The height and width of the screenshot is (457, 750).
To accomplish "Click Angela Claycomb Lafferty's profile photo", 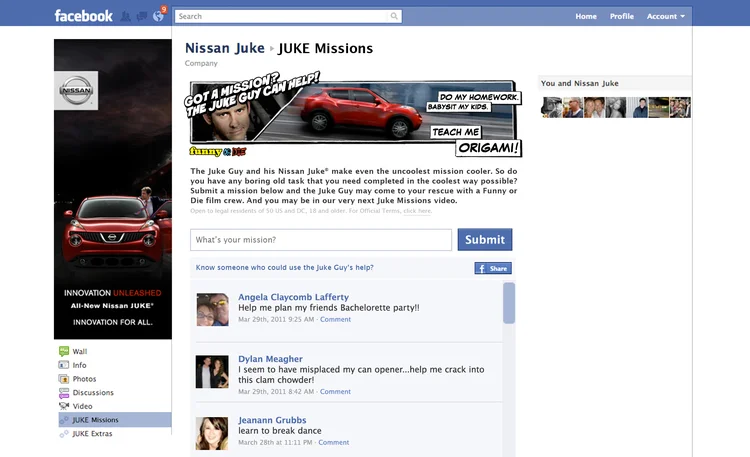I will pos(212,310).
